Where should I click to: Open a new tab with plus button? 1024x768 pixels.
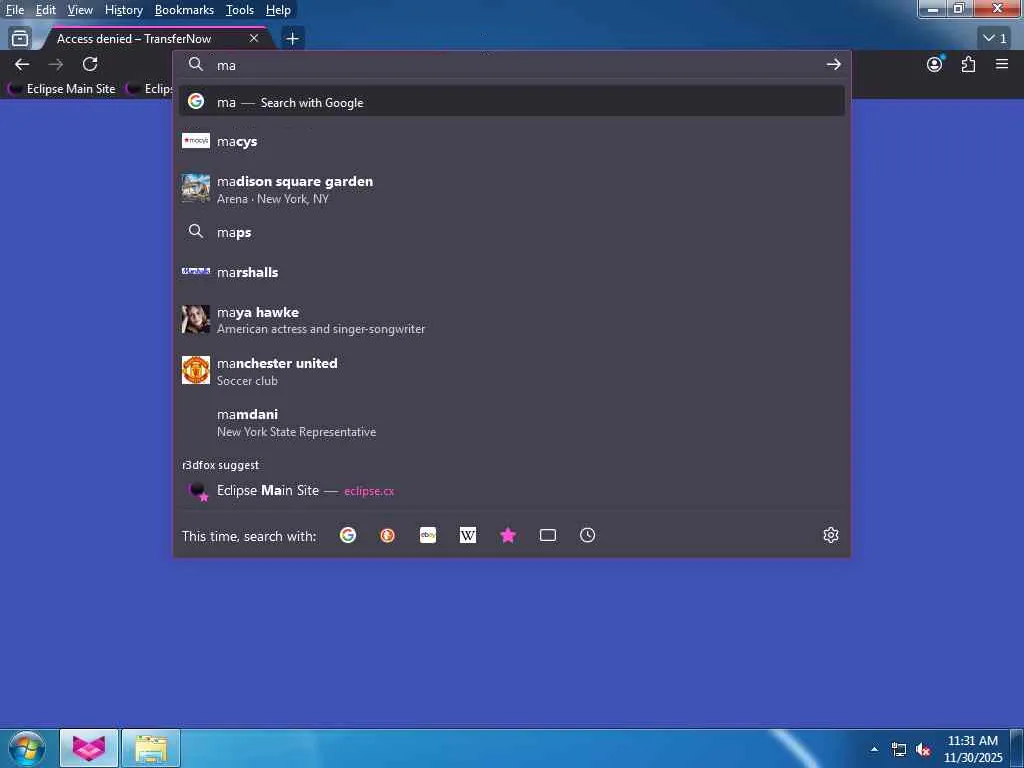tap(293, 39)
